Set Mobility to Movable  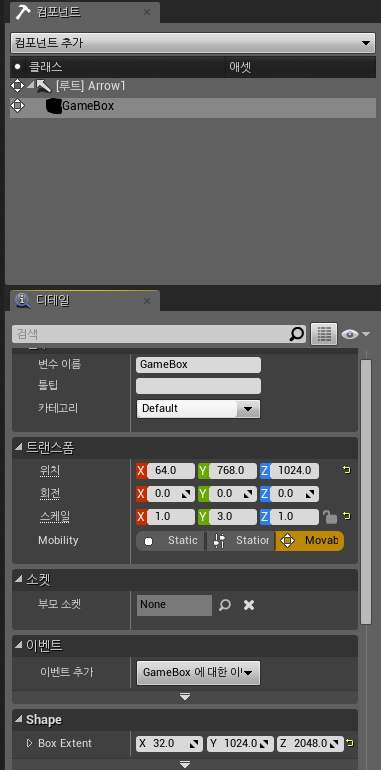click(309, 541)
